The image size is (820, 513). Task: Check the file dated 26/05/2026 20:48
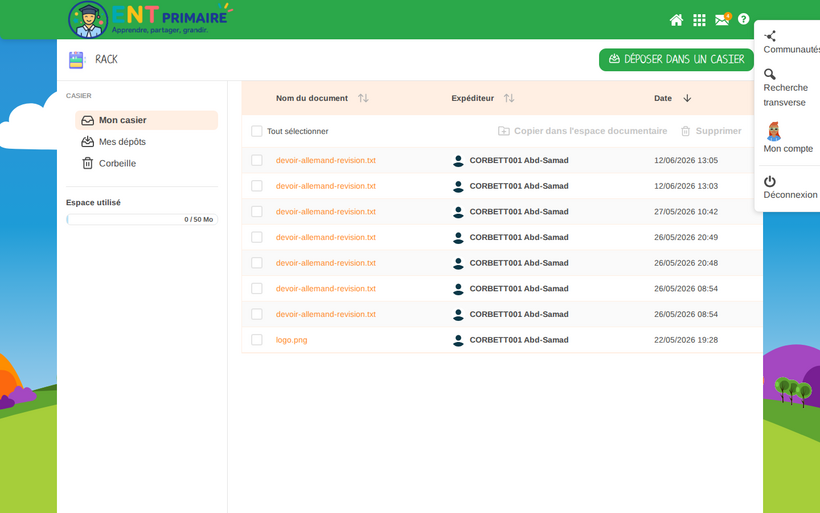(x=257, y=263)
